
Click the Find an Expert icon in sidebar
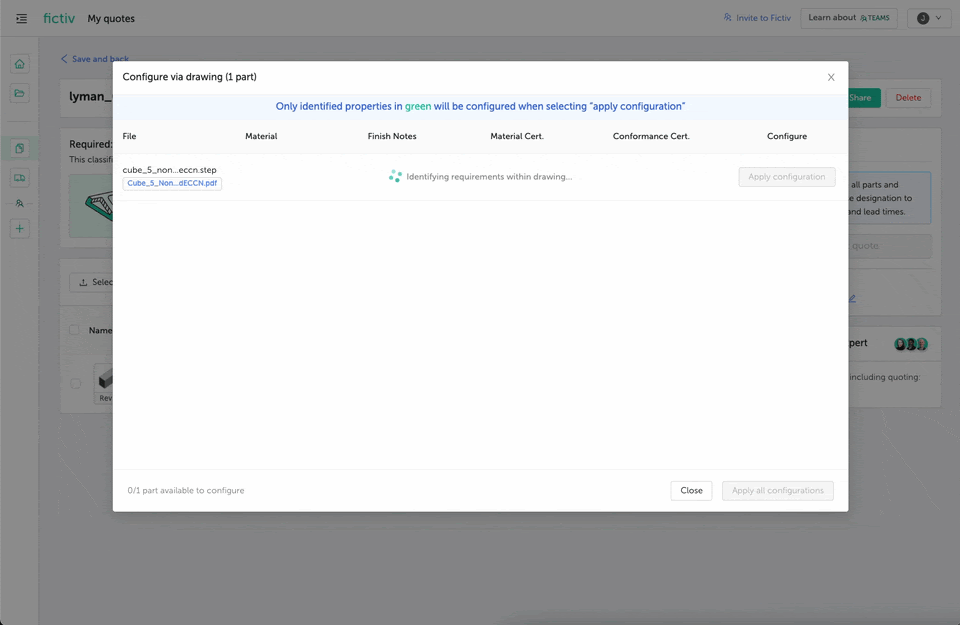[x=19, y=202]
